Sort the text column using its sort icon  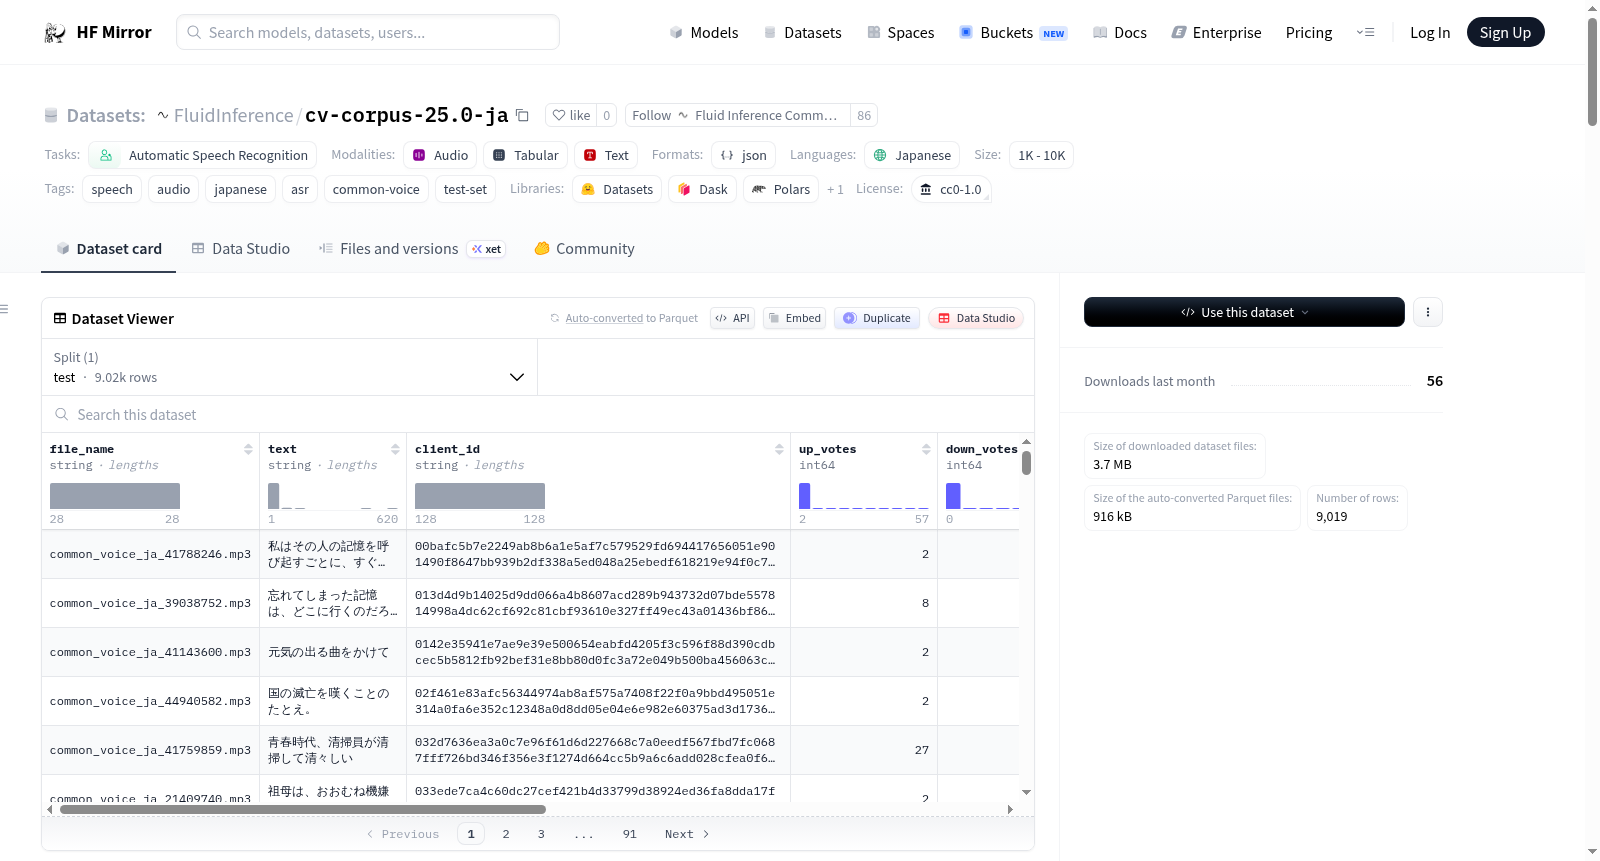(395, 449)
